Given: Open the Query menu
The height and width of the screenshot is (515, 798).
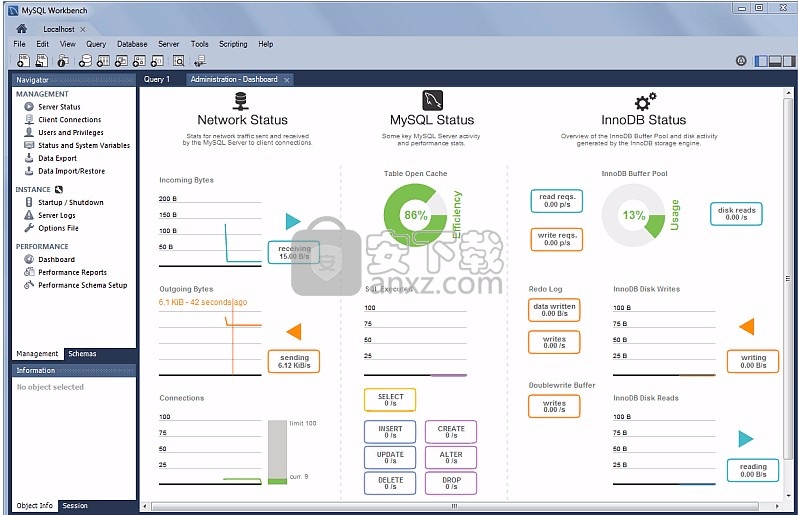Looking at the screenshot, I should tap(96, 44).
